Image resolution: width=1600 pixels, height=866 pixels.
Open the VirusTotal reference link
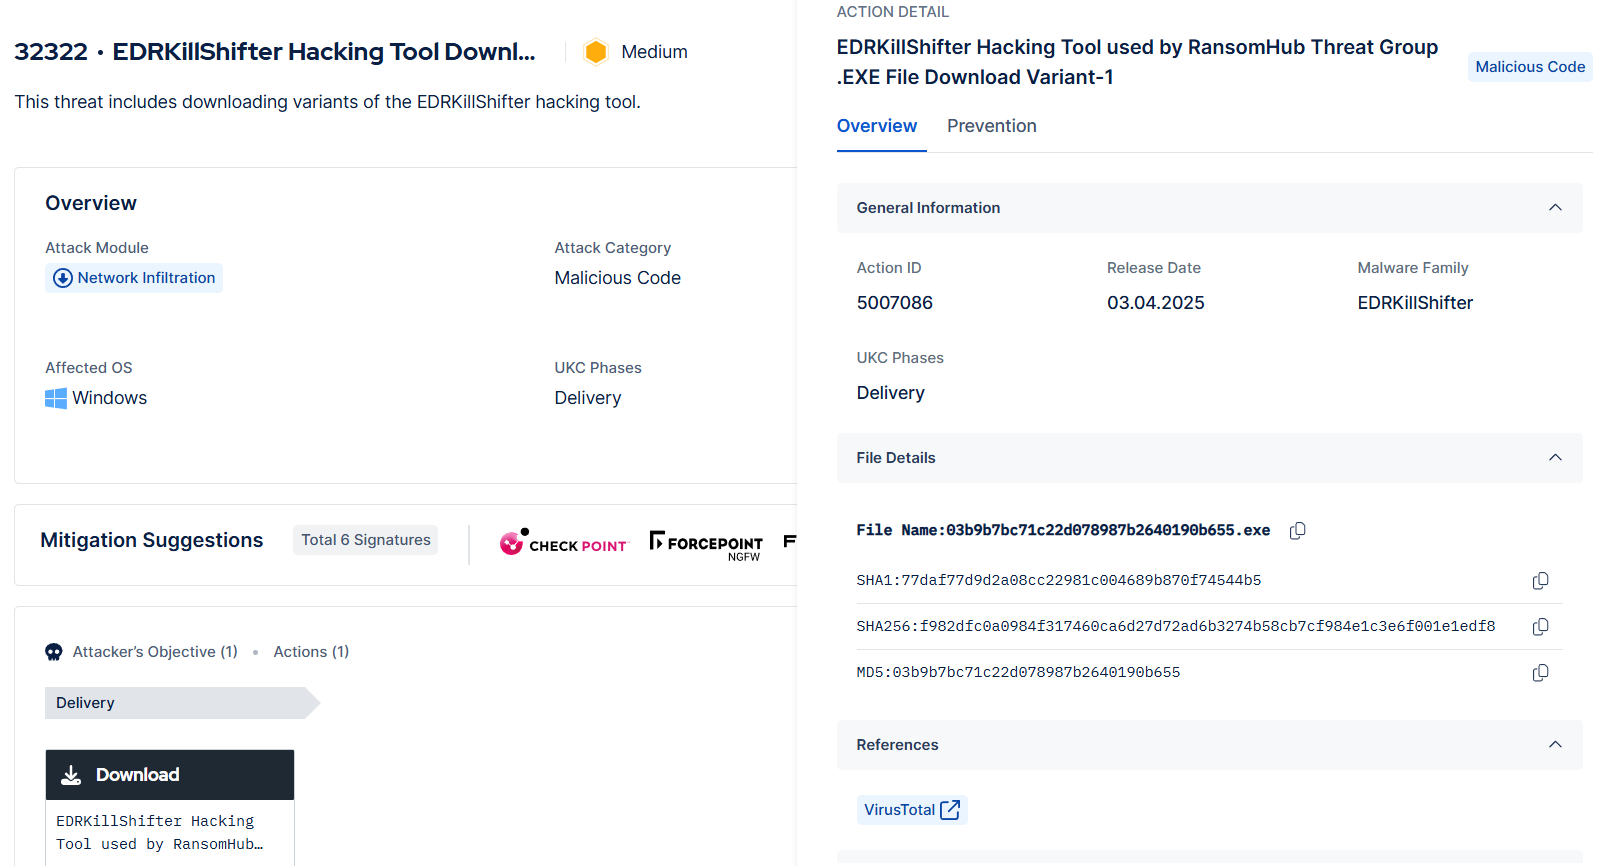912,810
